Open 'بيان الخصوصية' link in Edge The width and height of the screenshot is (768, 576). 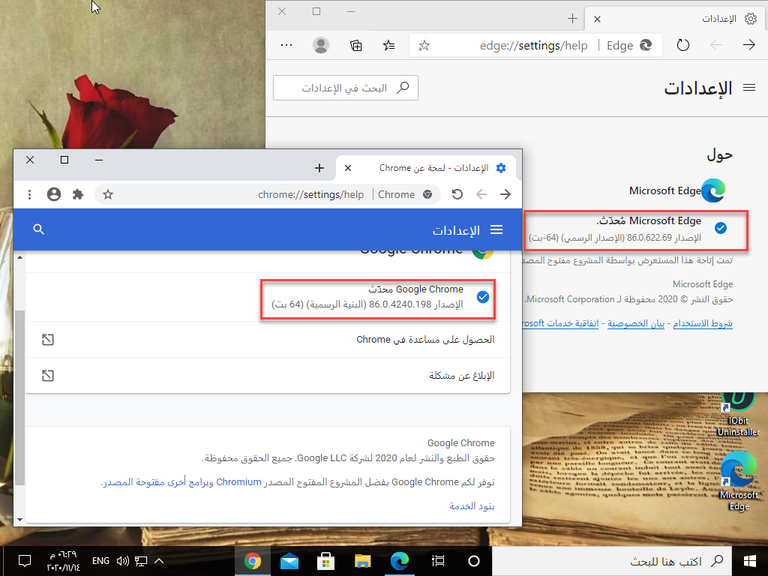[x=636, y=324]
